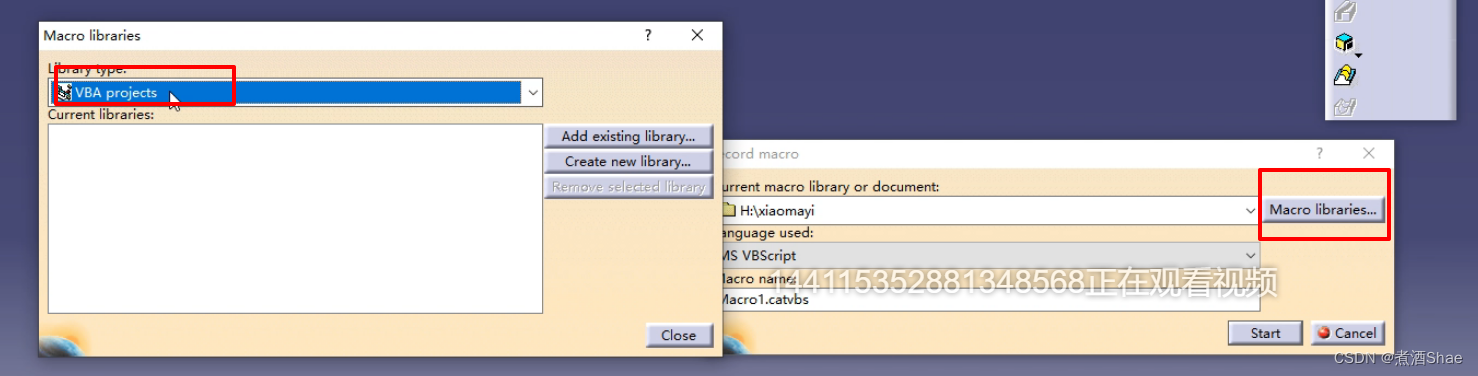Click the empty Current libraries list box
The width and height of the screenshot is (1478, 376).
[x=295, y=219]
